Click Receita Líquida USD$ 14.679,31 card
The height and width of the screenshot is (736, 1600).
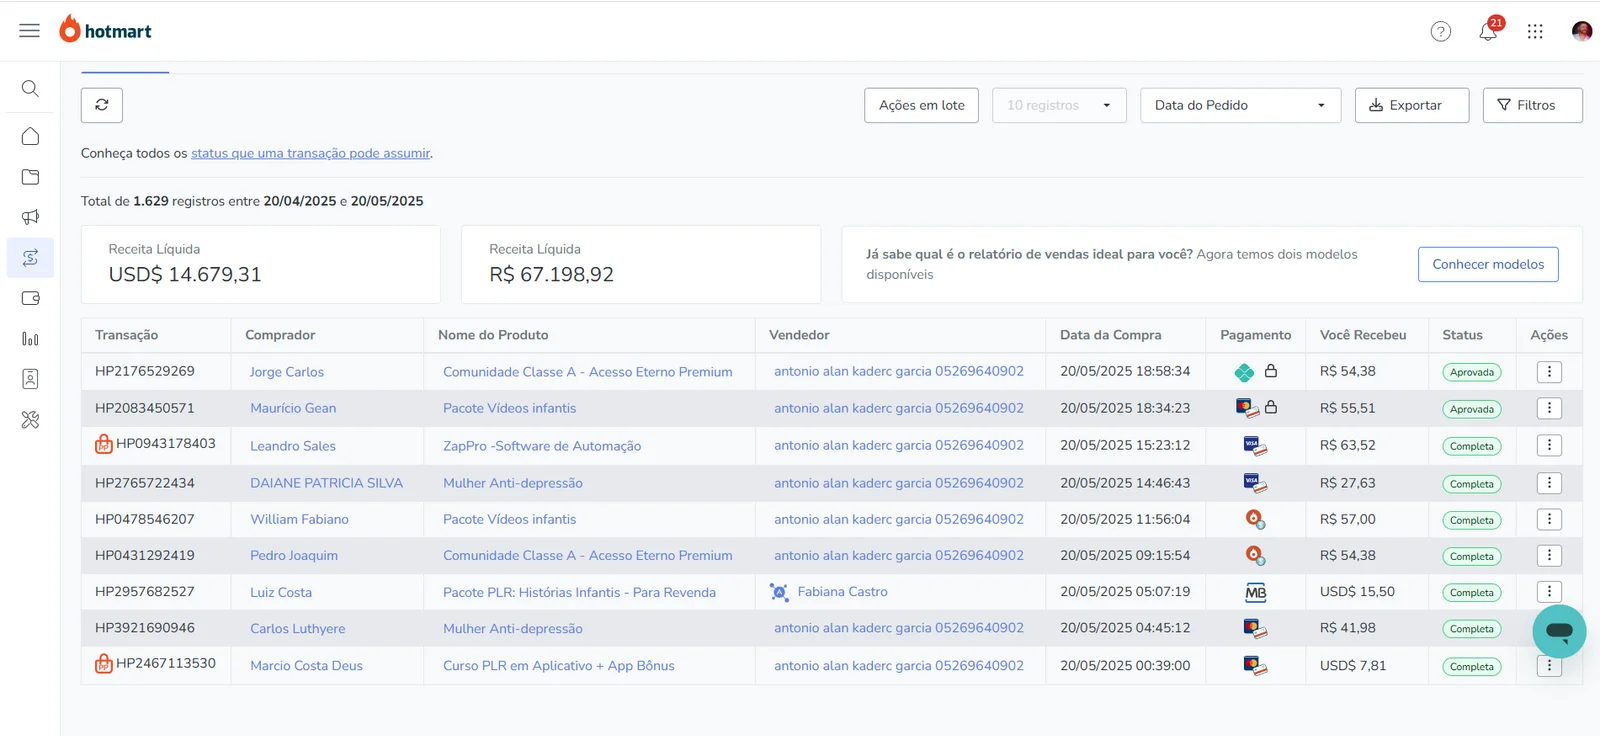coord(260,264)
